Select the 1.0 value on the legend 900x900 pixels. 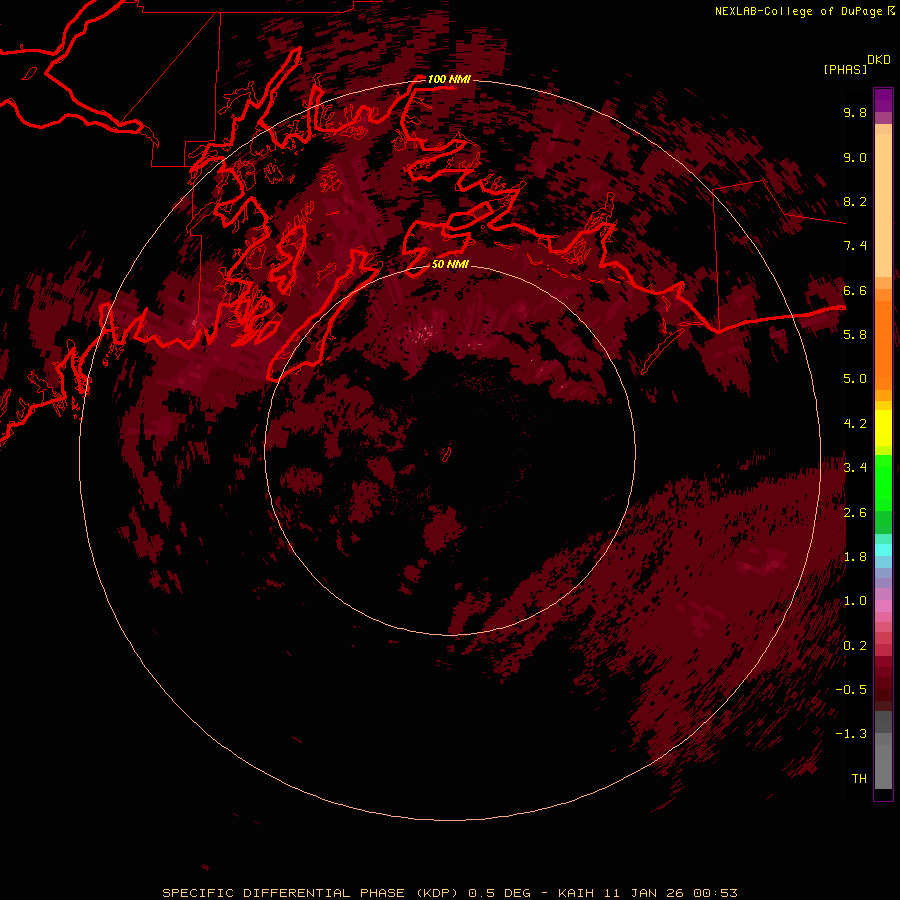[855, 601]
